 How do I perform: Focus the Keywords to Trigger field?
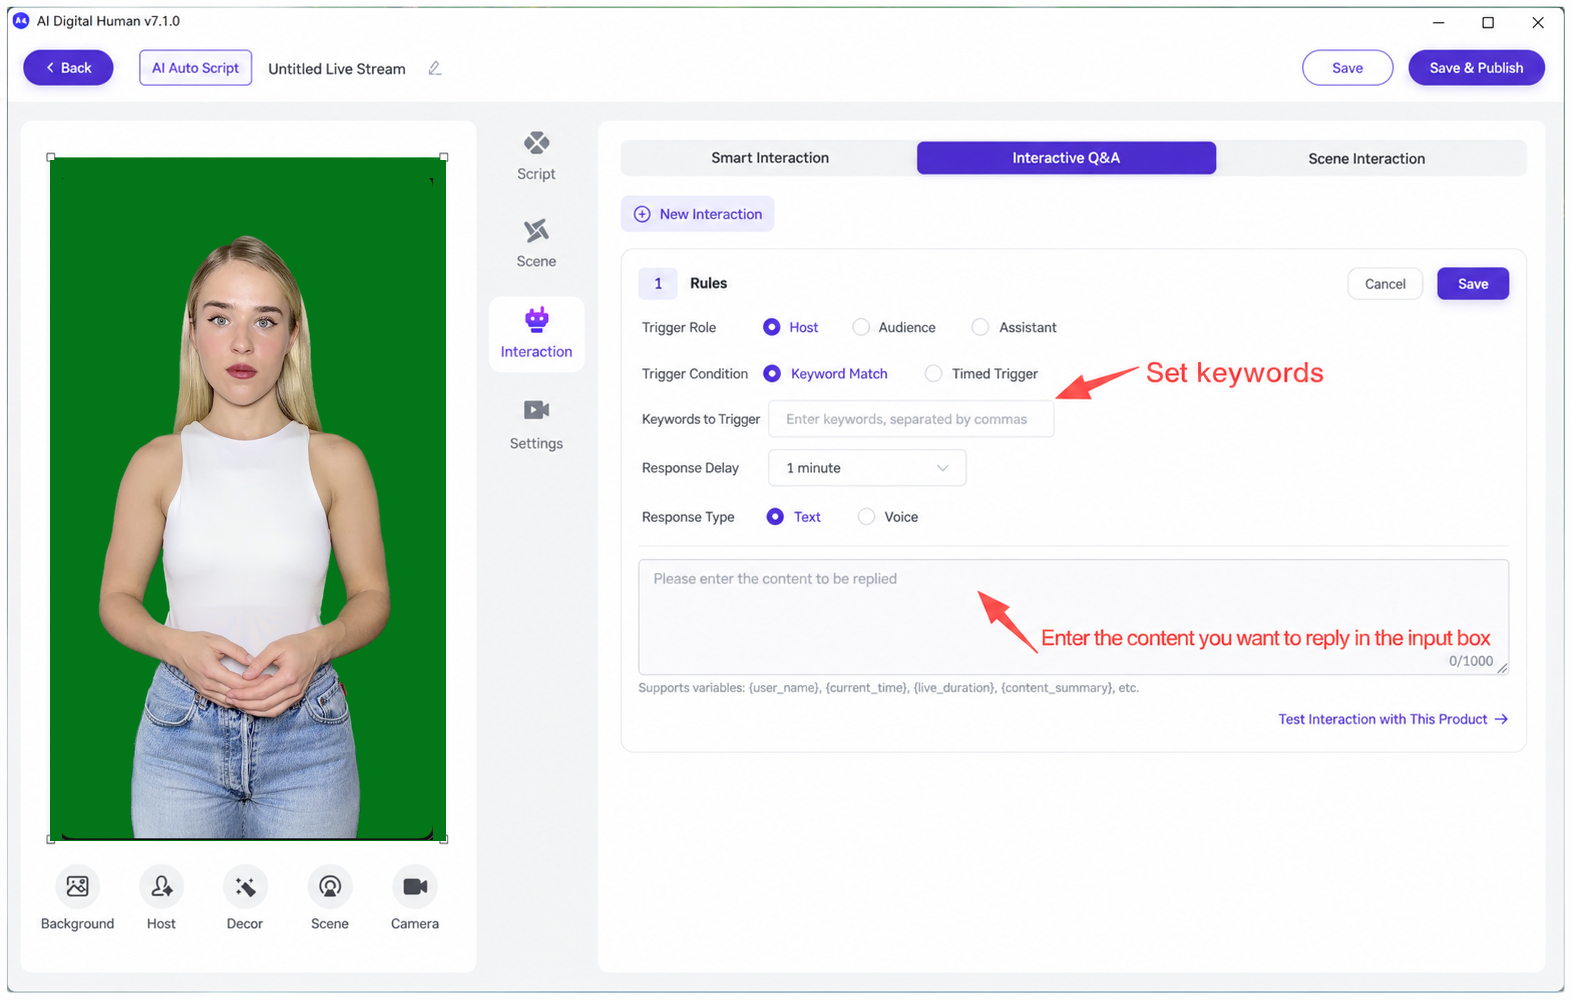[911, 419]
